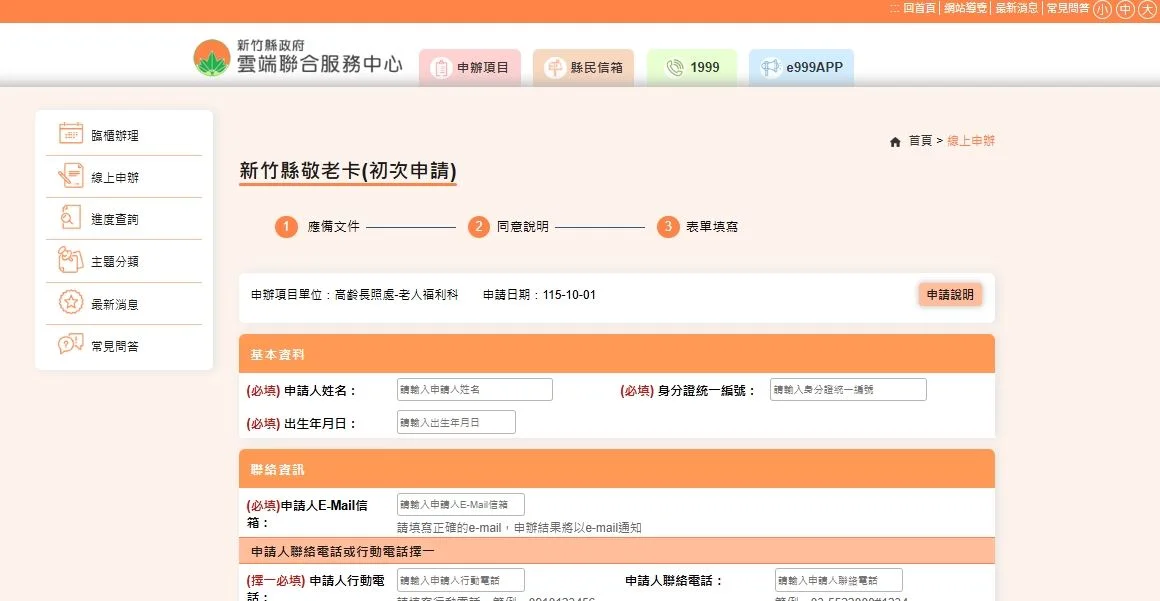Click the text 申辦項目單位：高齡長照處-老人福利科
1160x601 pixels.
point(354,295)
